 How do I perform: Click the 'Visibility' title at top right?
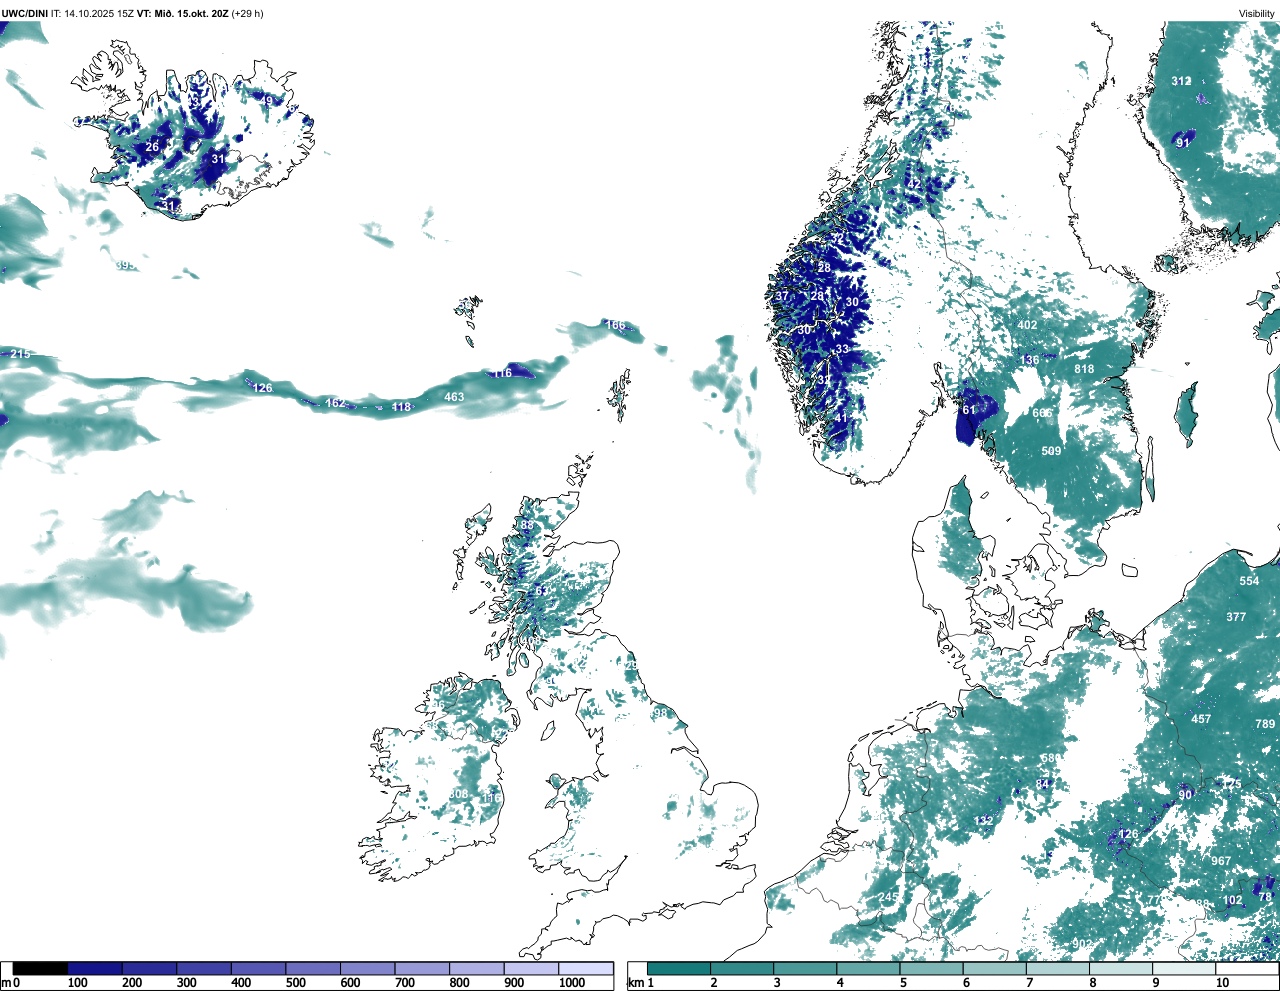pyautogui.click(x=1257, y=13)
